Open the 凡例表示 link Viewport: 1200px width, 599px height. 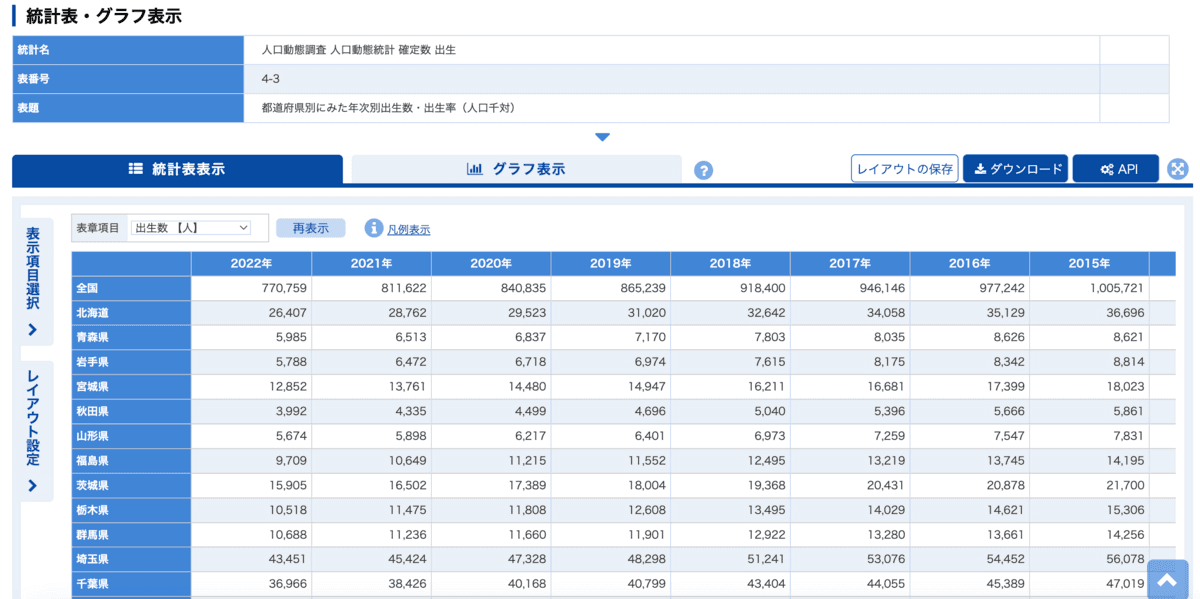click(409, 229)
